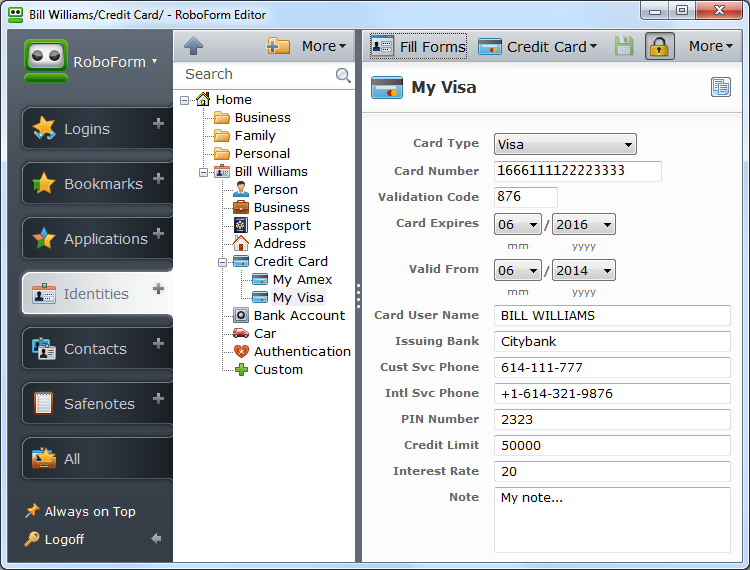Click the copy icon beside My Visa title
The width and height of the screenshot is (750, 570).
point(721,87)
